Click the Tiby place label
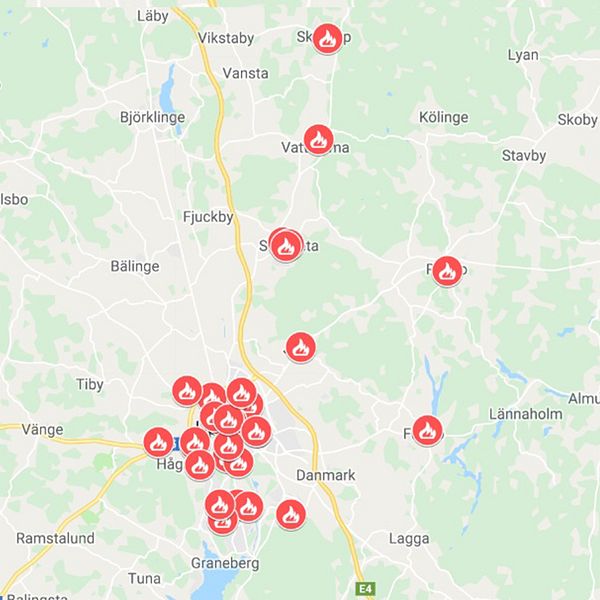This screenshot has width=600, height=600. click(x=90, y=385)
